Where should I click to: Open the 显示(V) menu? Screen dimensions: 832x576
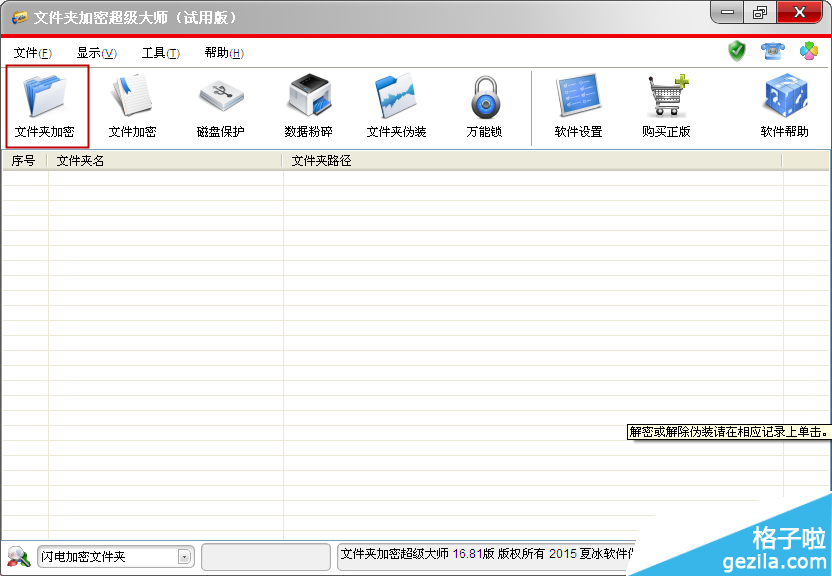97,53
